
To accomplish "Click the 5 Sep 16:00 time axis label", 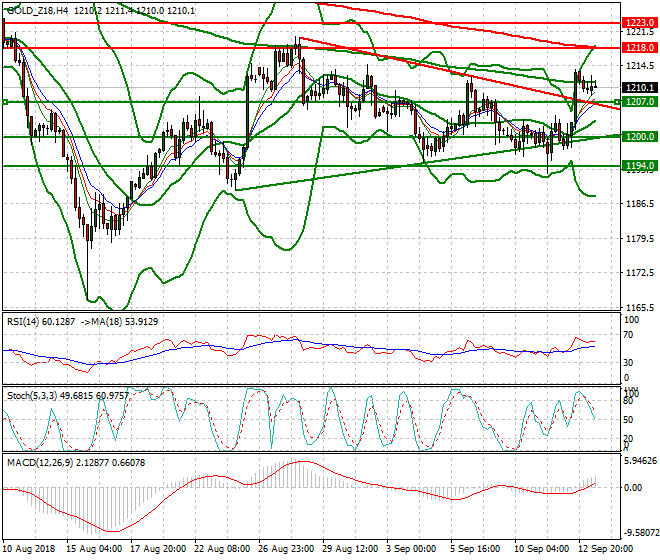I will (475, 549).
